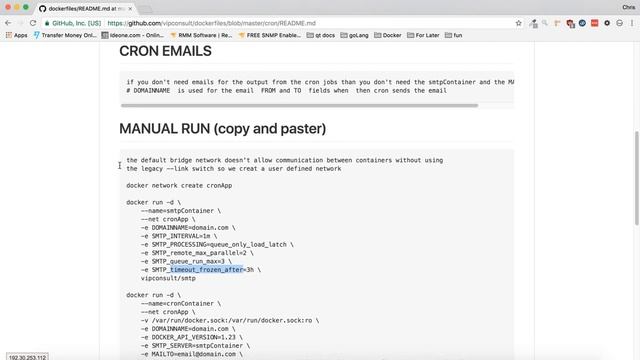Open the Apps bookmarks shortcut
This screenshot has width=640, height=360.
point(16,36)
